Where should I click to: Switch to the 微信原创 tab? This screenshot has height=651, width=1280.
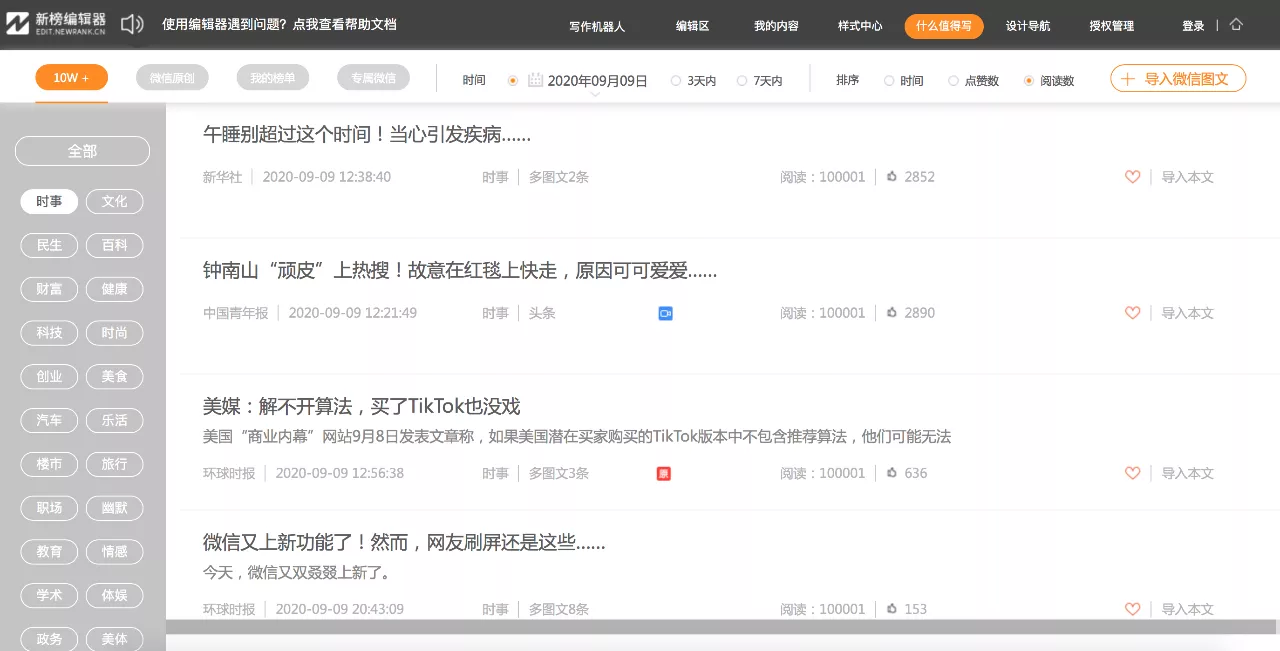click(172, 77)
